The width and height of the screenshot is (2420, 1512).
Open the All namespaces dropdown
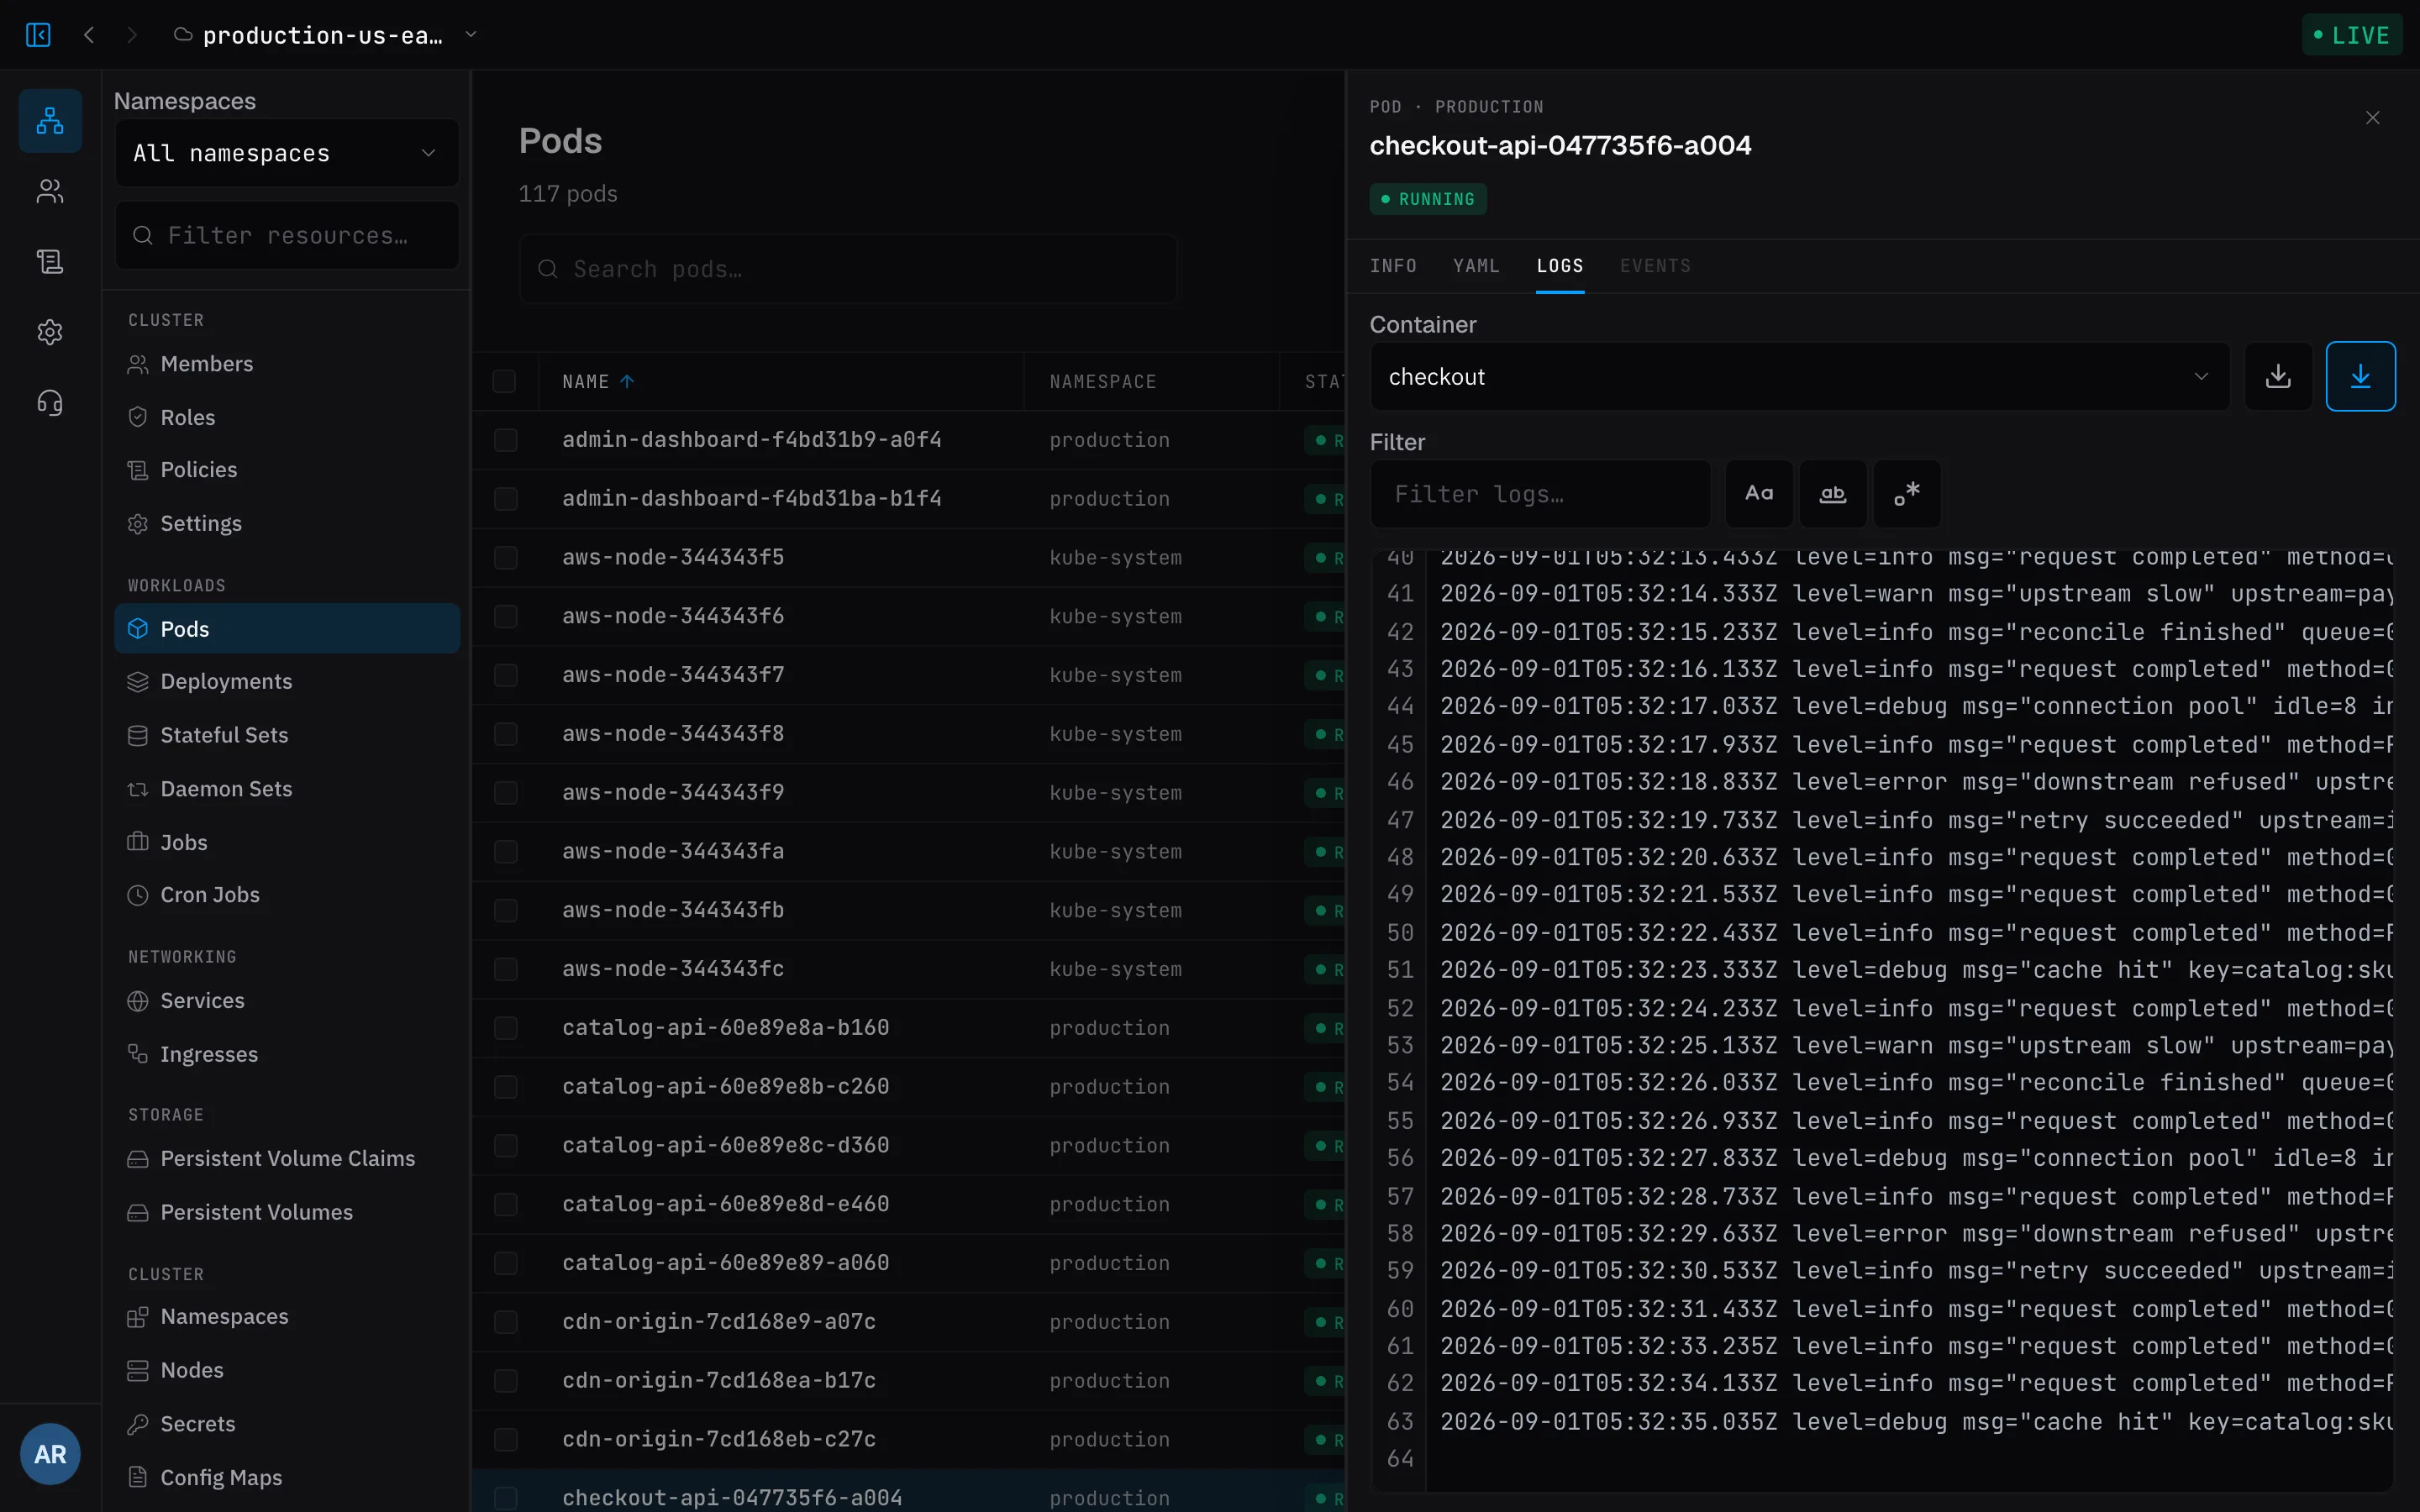click(287, 153)
